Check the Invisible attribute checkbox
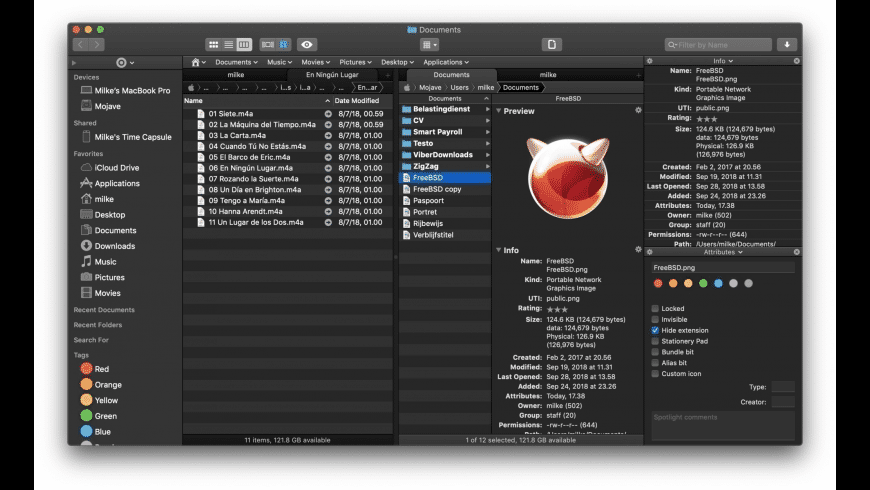Image resolution: width=870 pixels, height=490 pixels. tap(655, 319)
